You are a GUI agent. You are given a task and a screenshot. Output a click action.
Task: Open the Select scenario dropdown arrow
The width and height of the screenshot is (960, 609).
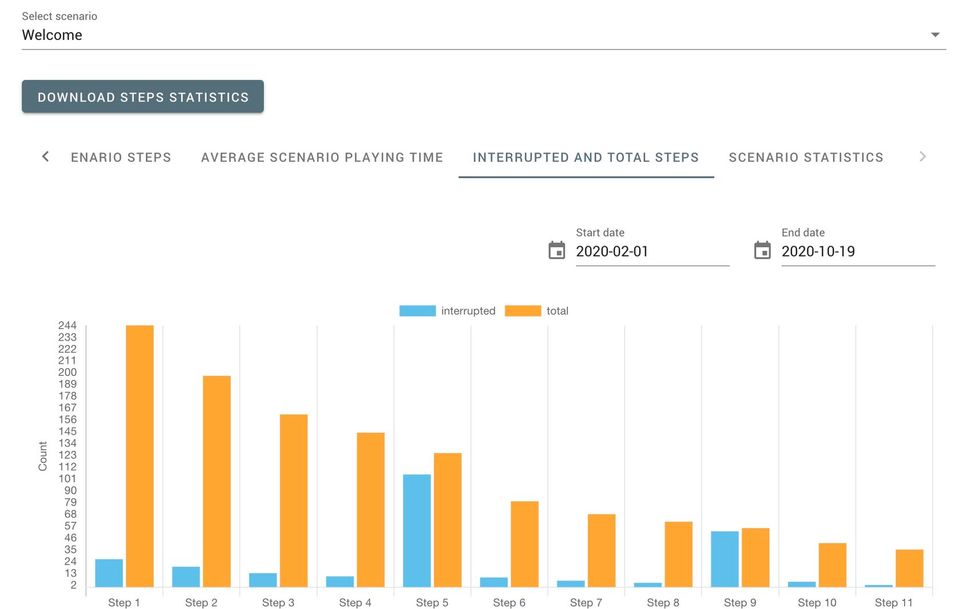[935, 35]
